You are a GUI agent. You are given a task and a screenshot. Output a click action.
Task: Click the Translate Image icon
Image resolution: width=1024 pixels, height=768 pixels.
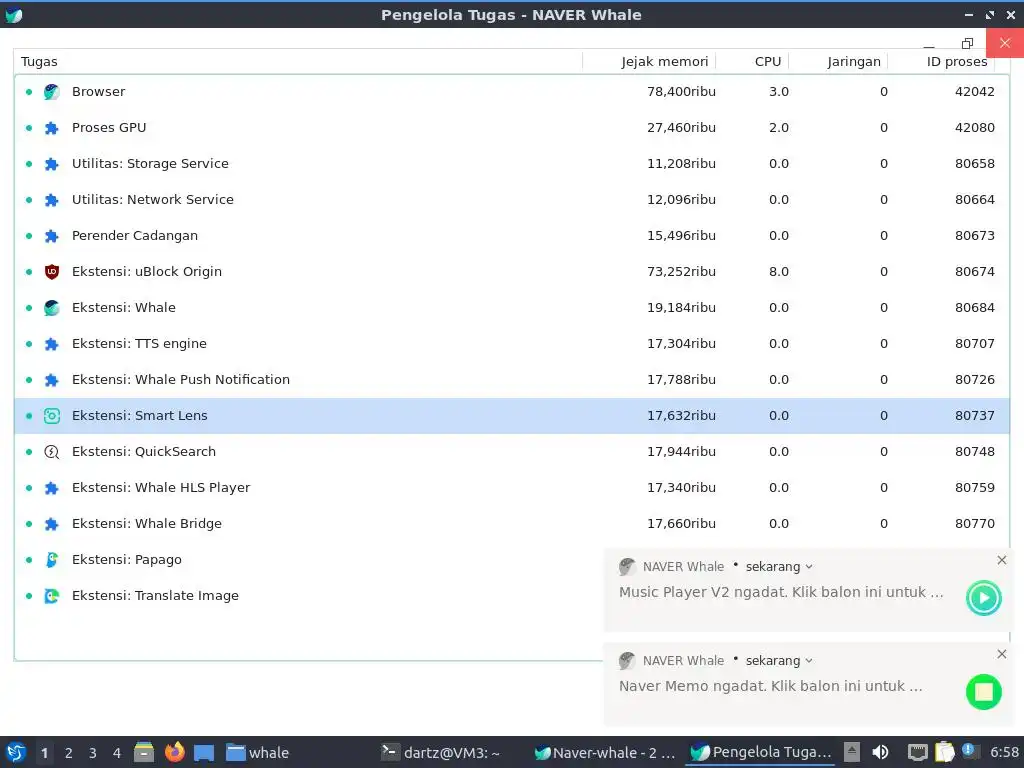point(52,596)
